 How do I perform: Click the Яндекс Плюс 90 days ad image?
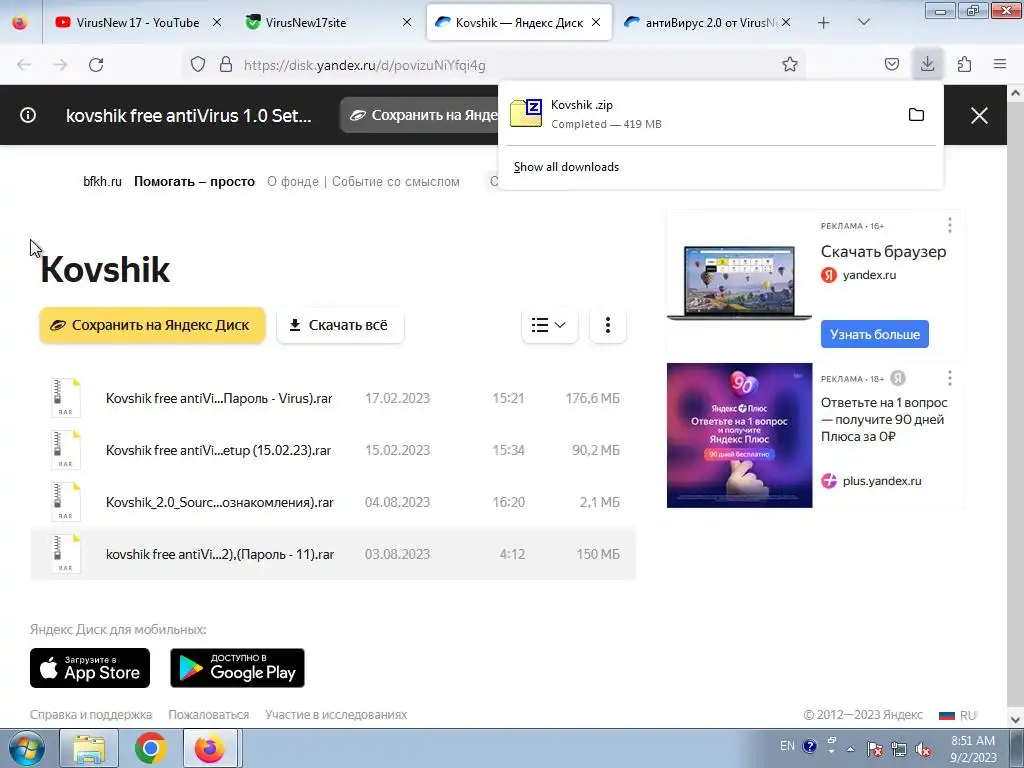pos(739,435)
